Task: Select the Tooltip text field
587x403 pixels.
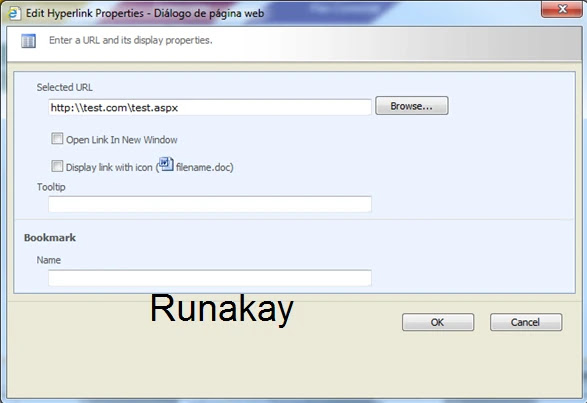Action: [x=210, y=204]
